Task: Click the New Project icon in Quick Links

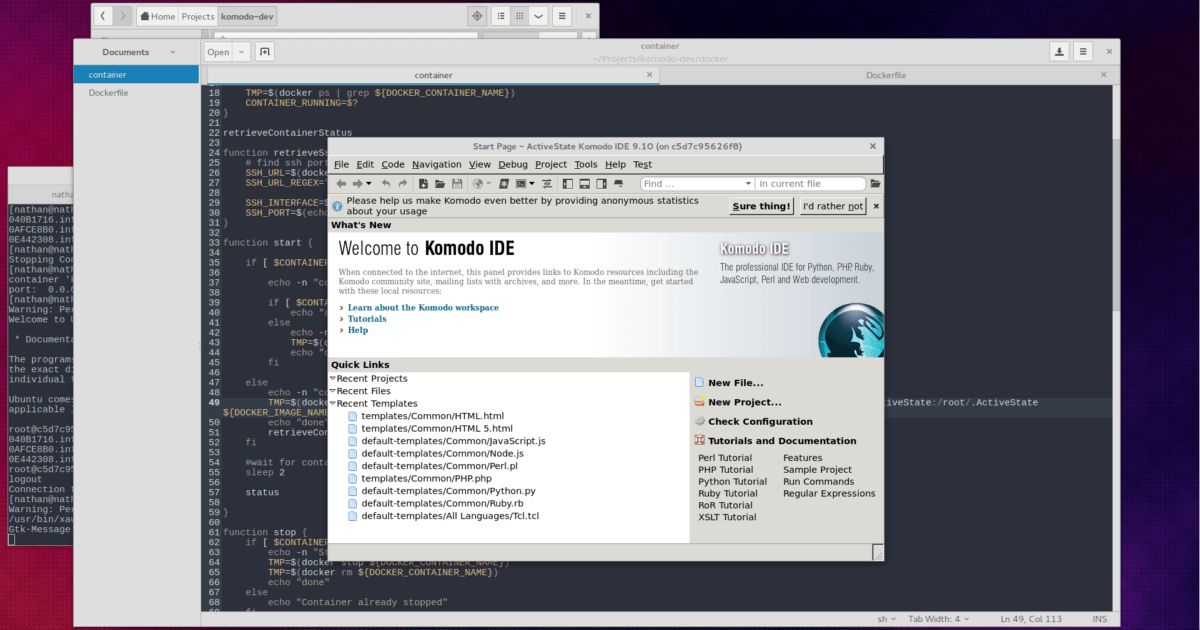Action: click(x=700, y=402)
